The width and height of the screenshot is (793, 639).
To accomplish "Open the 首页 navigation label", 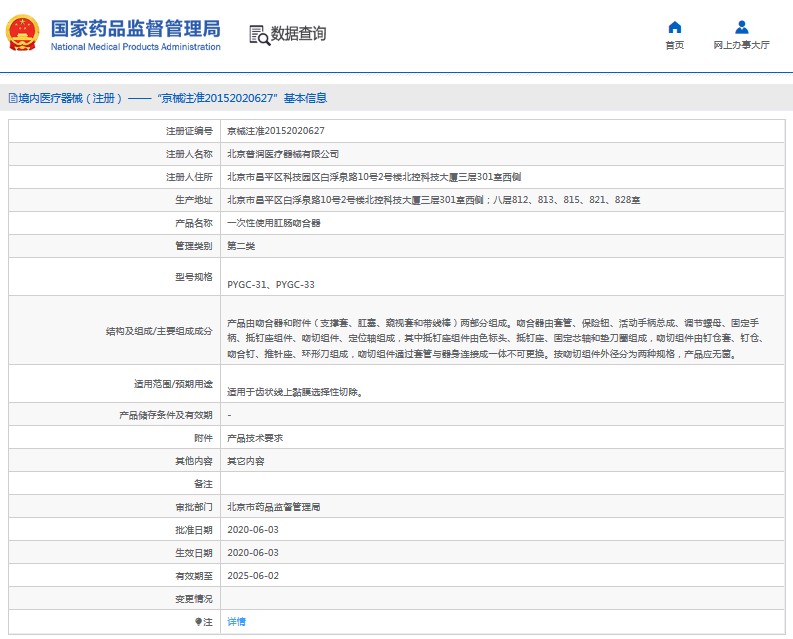I will click(674, 45).
